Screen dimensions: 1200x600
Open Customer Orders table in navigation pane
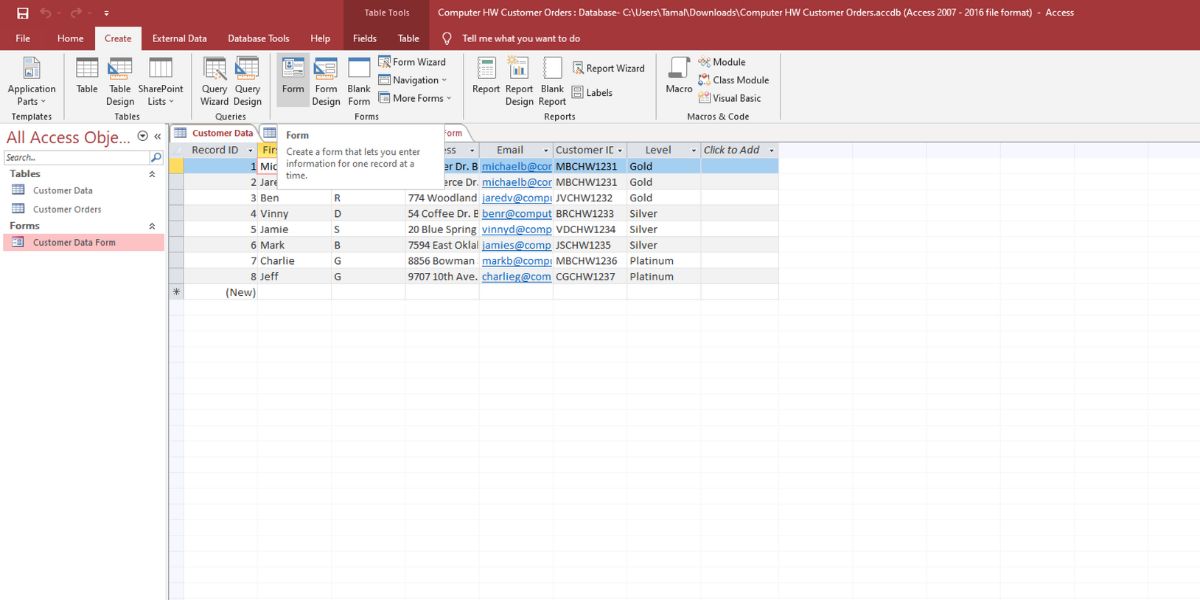click(67, 209)
